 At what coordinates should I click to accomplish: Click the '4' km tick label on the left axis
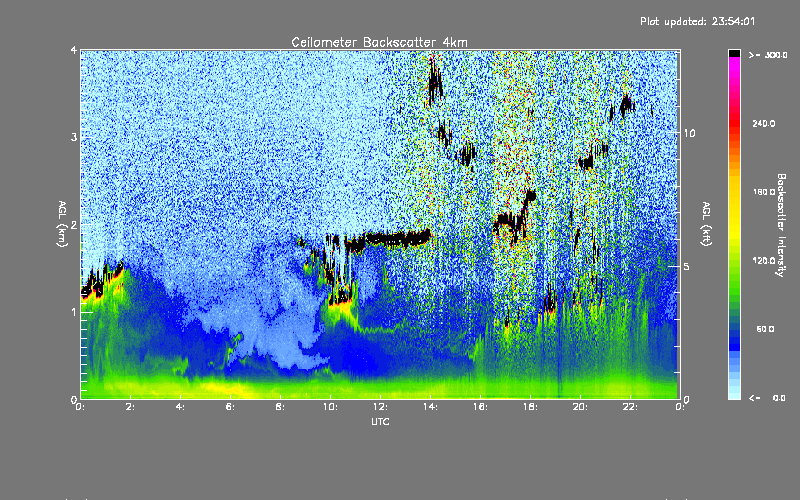[74, 51]
